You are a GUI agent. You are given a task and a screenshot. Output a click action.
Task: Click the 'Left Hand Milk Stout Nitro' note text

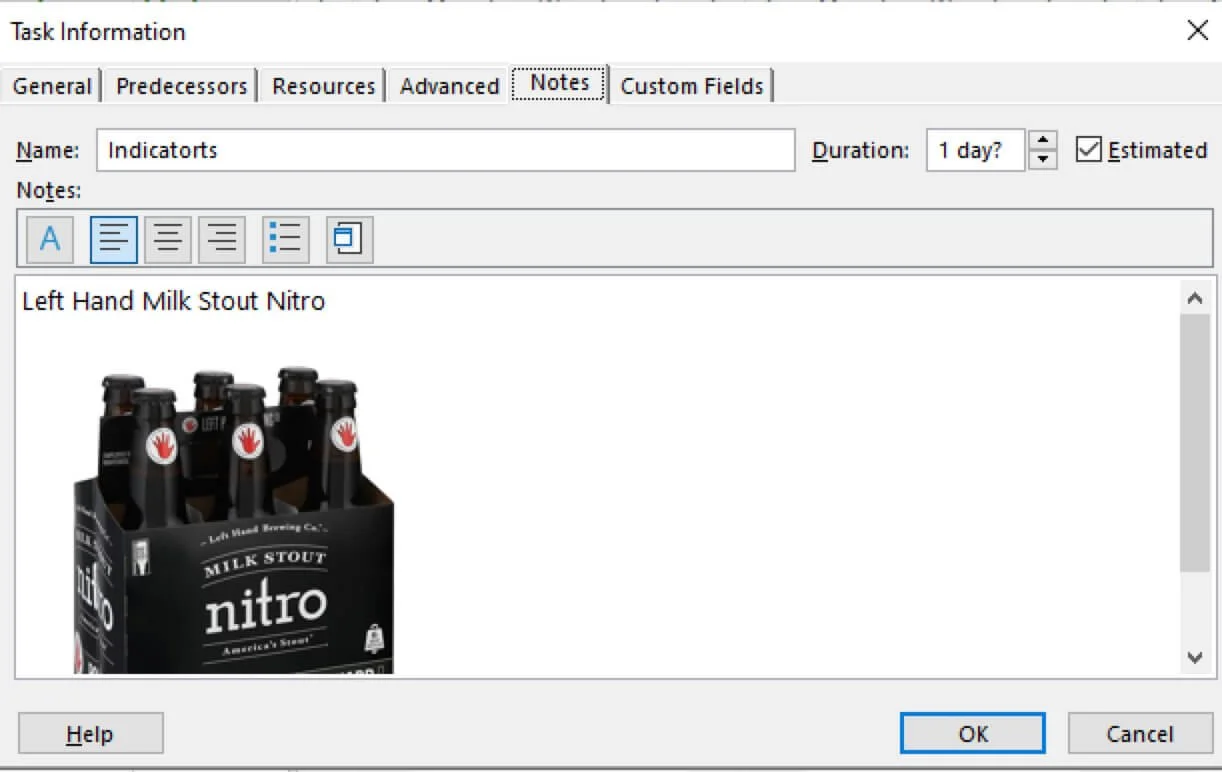tap(174, 301)
